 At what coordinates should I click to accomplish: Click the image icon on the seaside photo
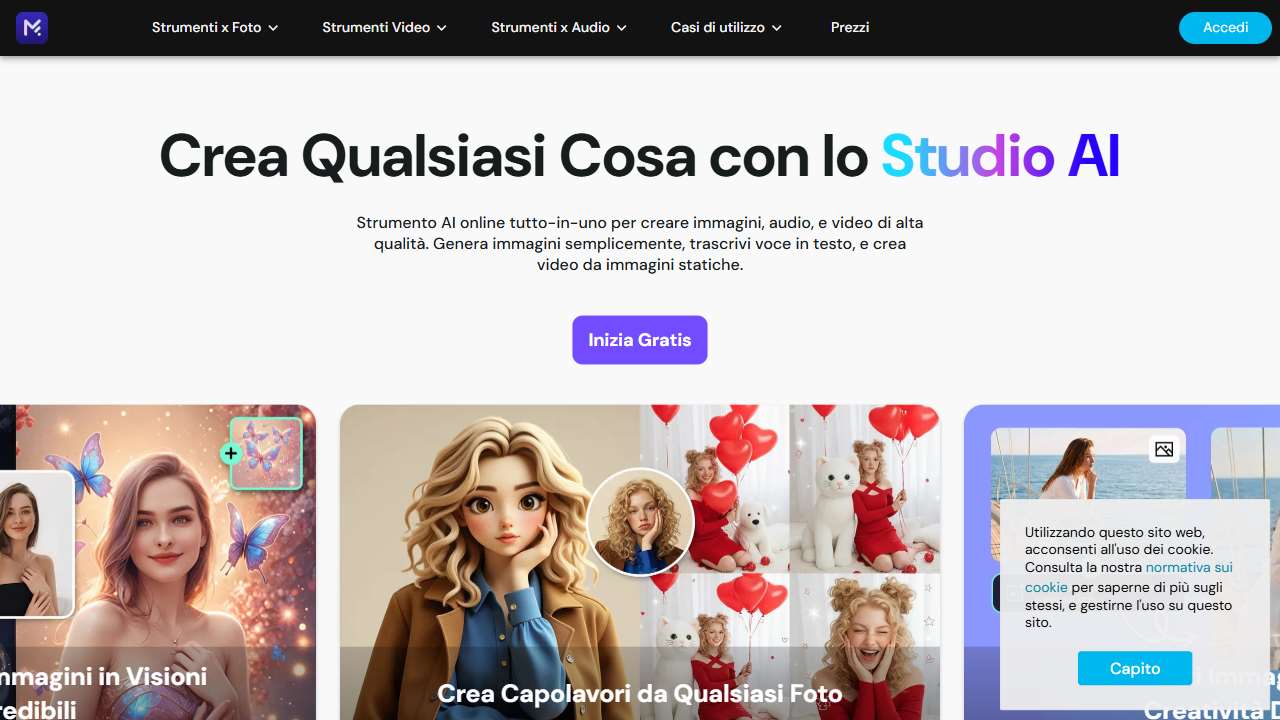coord(1164,449)
